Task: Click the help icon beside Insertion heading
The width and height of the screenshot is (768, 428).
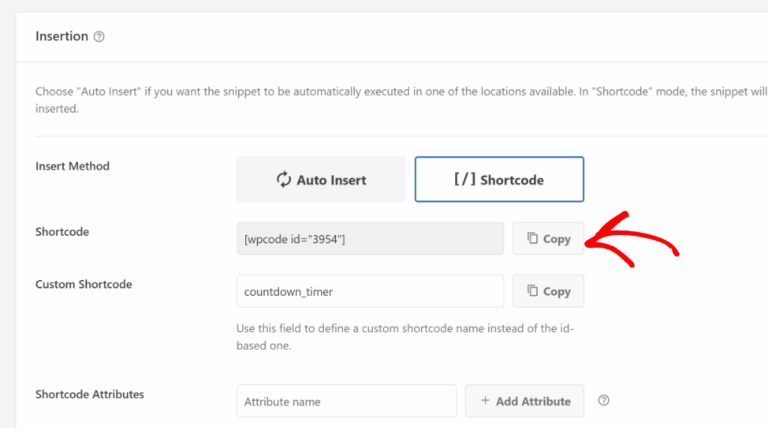Action: click(99, 37)
